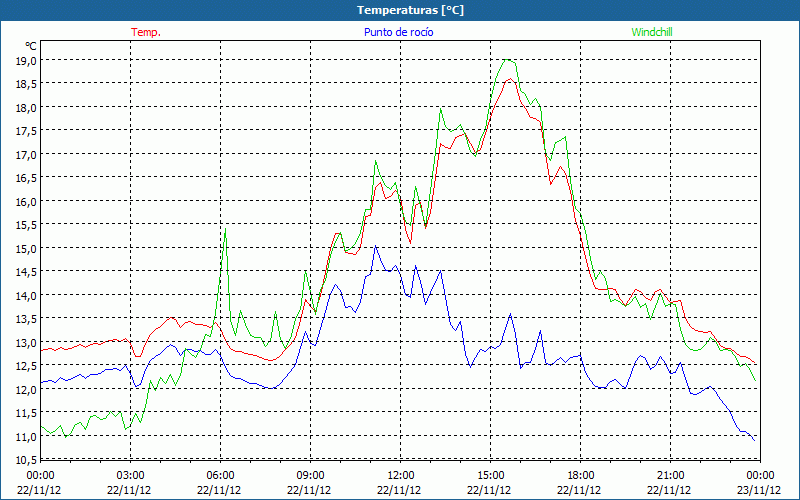Click the 18:00 time axis label
This screenshot has width=800, height=500.
(581, 476)
